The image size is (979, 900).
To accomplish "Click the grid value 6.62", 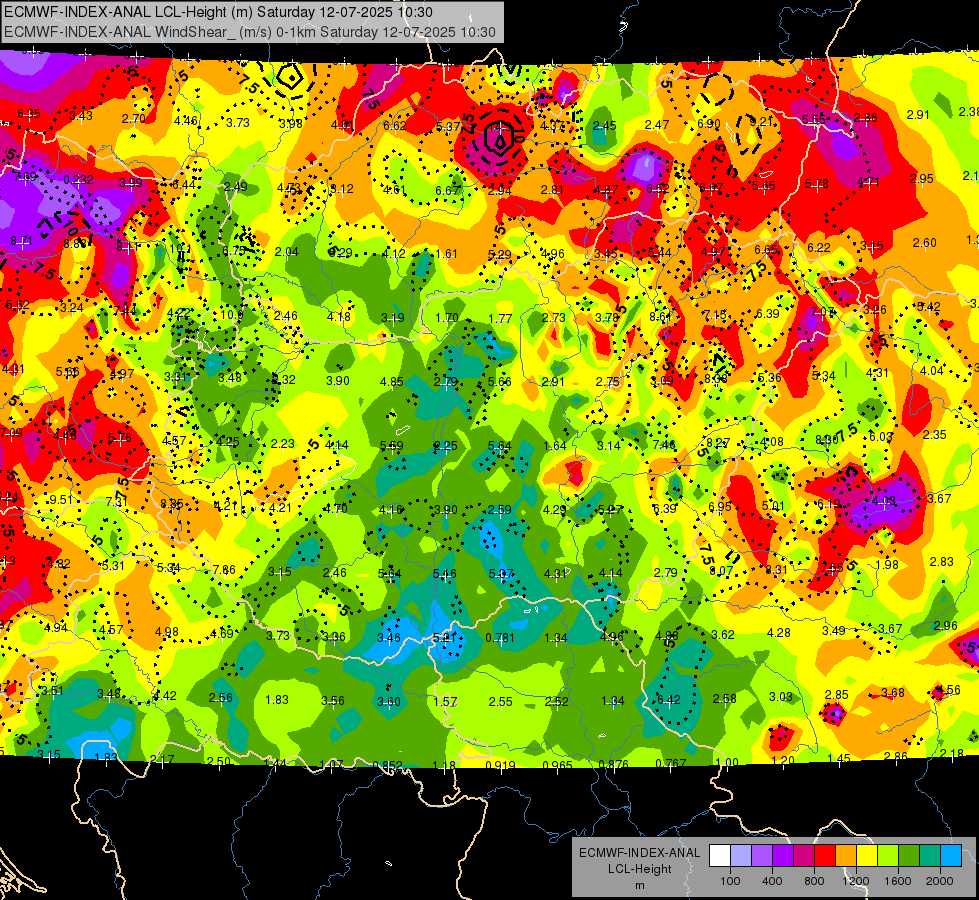I will click(395, 126).
